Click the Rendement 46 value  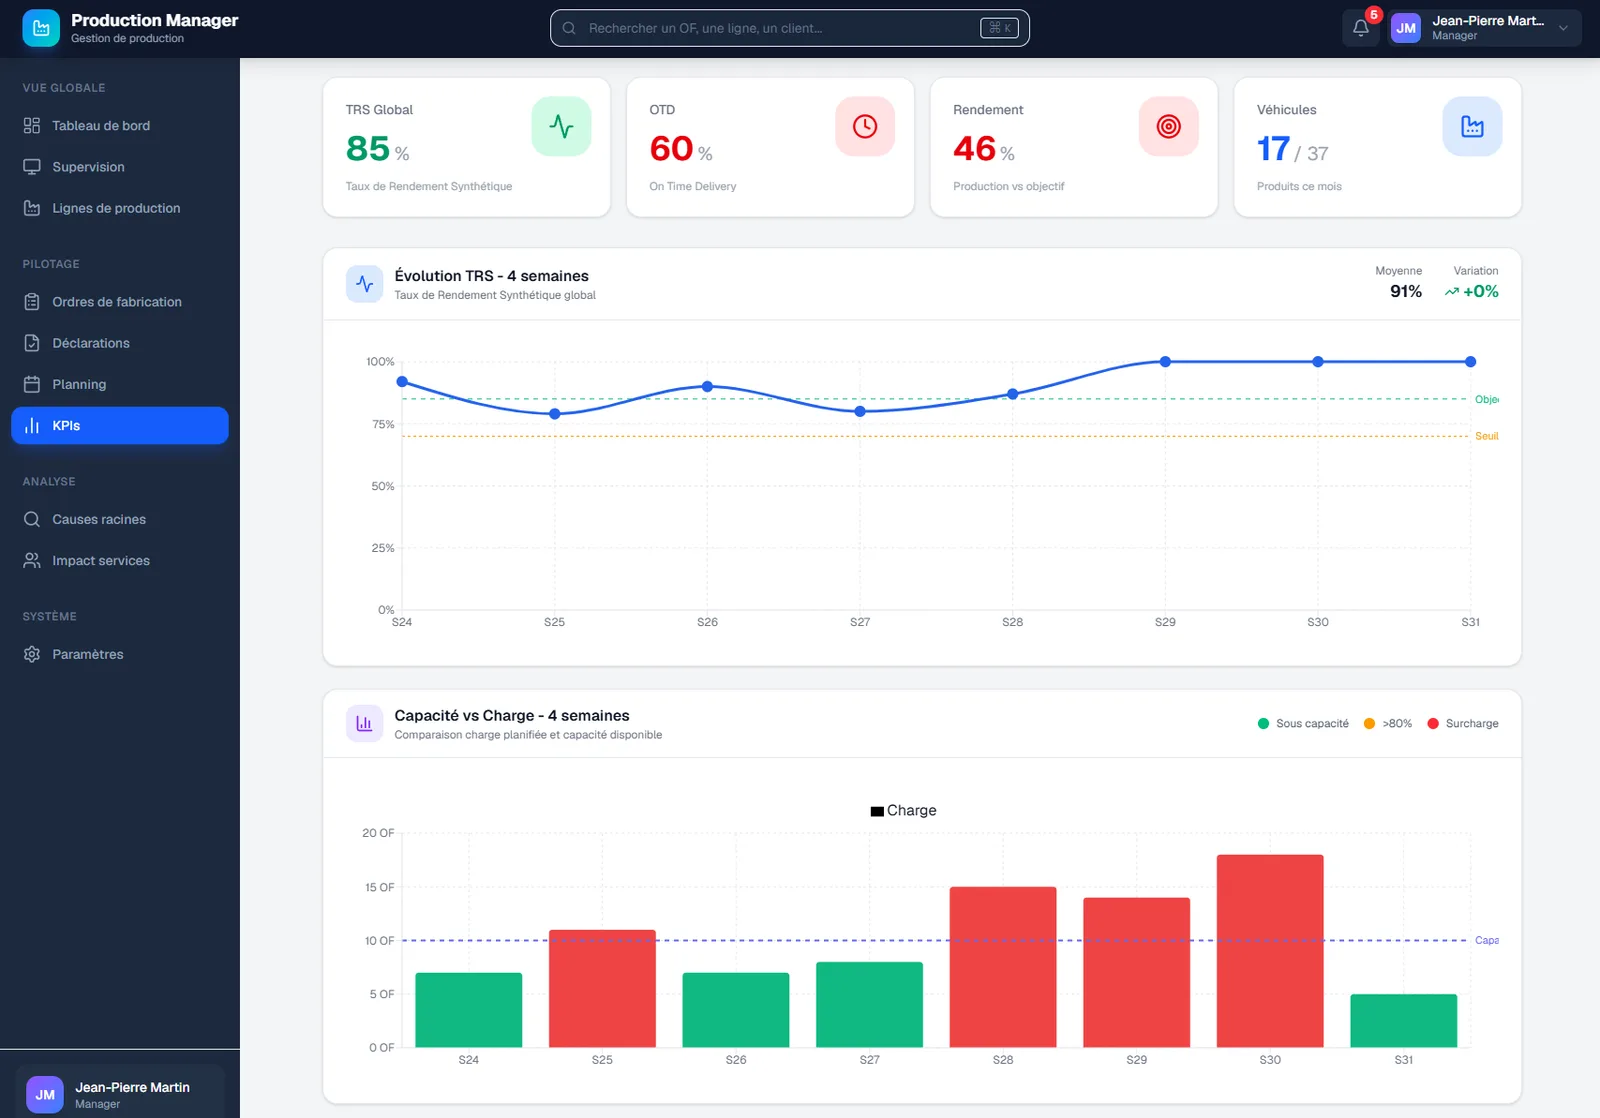[975, 149]
